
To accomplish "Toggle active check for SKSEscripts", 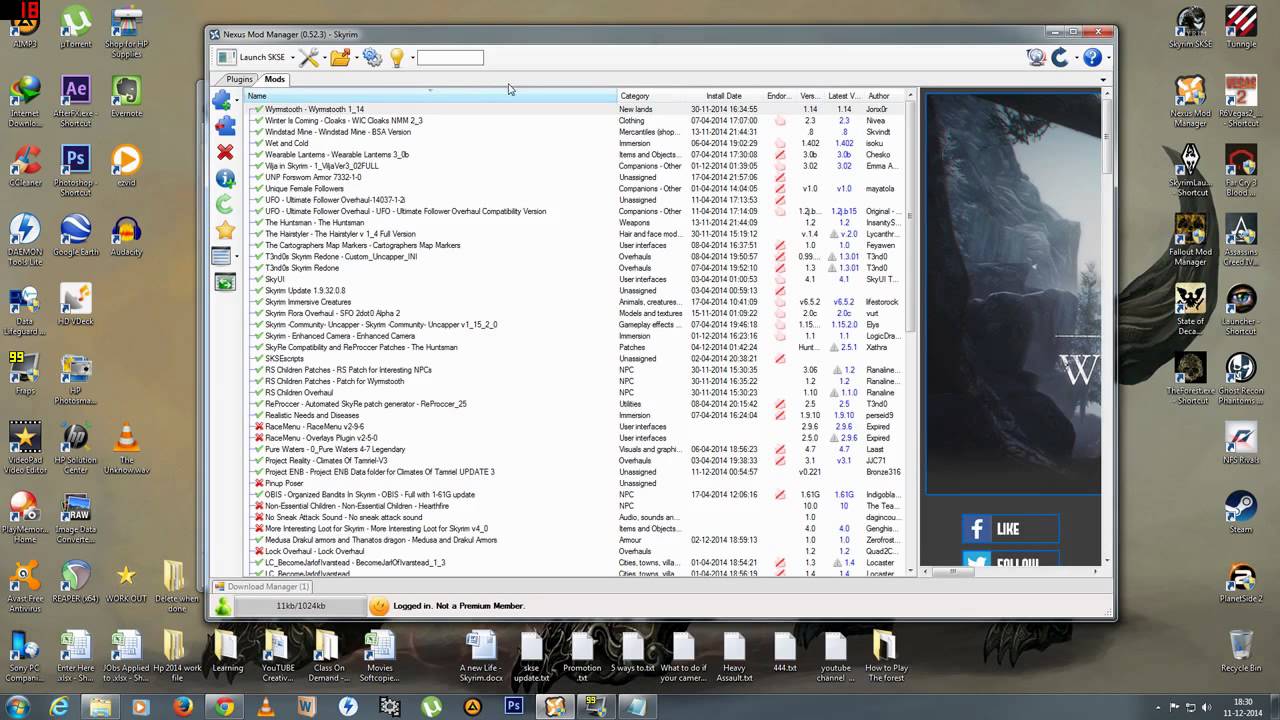I will 259,358.
